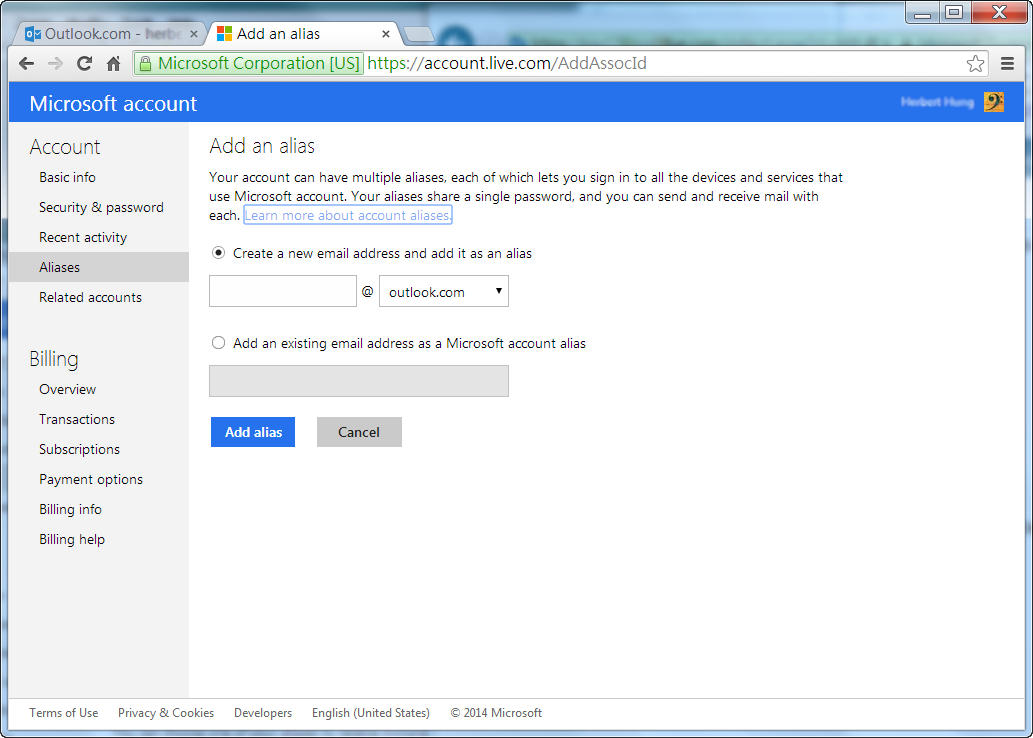1033x738 pixels.
Task: View Transactions in Billing section
Action: [x=76, y=419]
